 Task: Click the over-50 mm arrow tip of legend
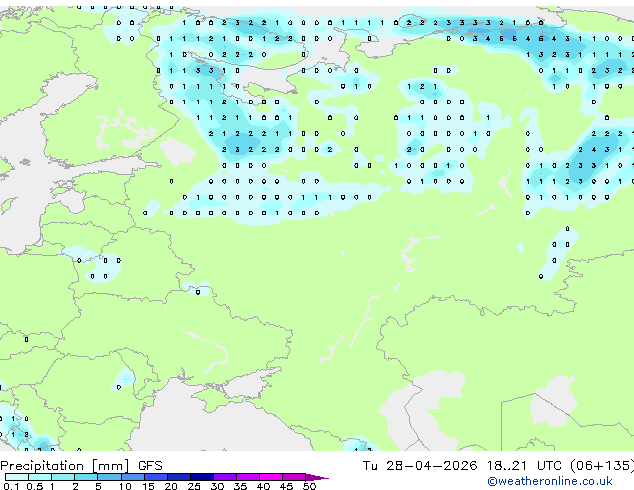317,477
